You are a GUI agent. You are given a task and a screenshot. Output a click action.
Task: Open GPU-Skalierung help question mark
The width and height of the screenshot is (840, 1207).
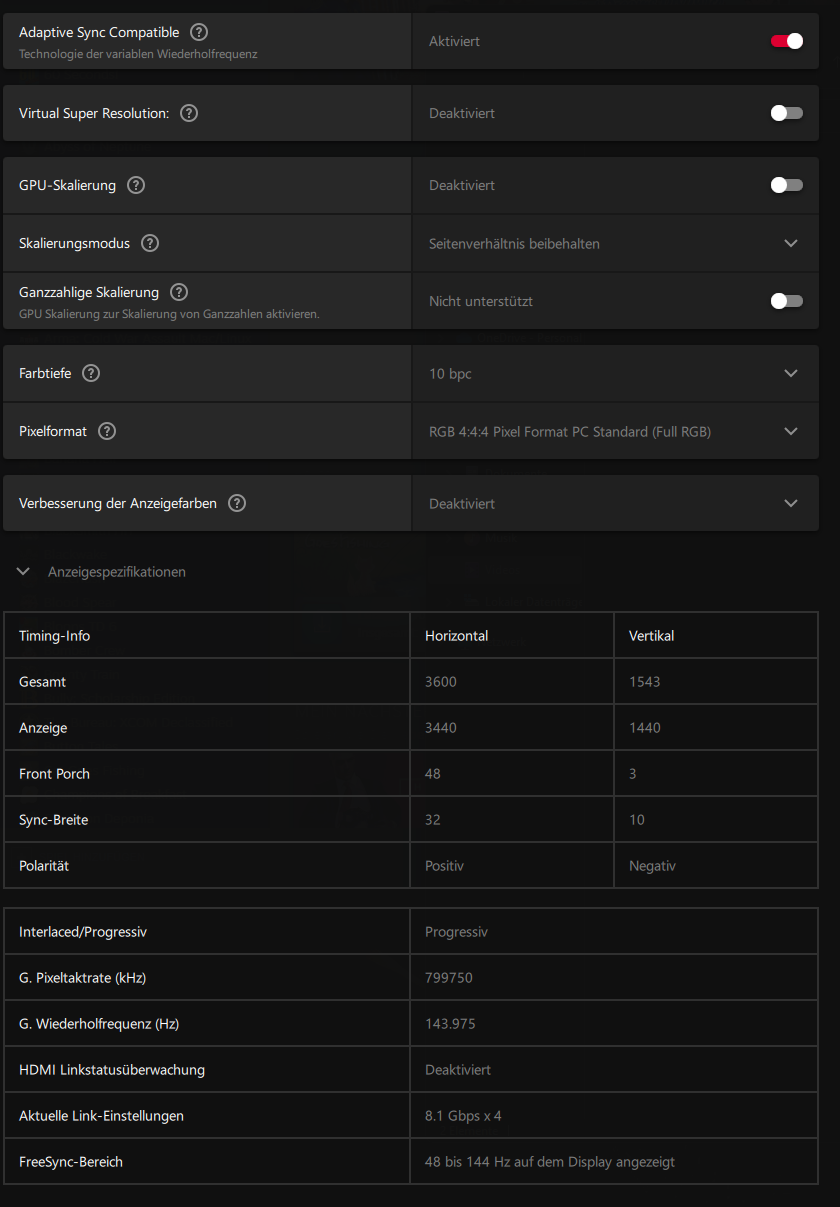tap(136, 185)
